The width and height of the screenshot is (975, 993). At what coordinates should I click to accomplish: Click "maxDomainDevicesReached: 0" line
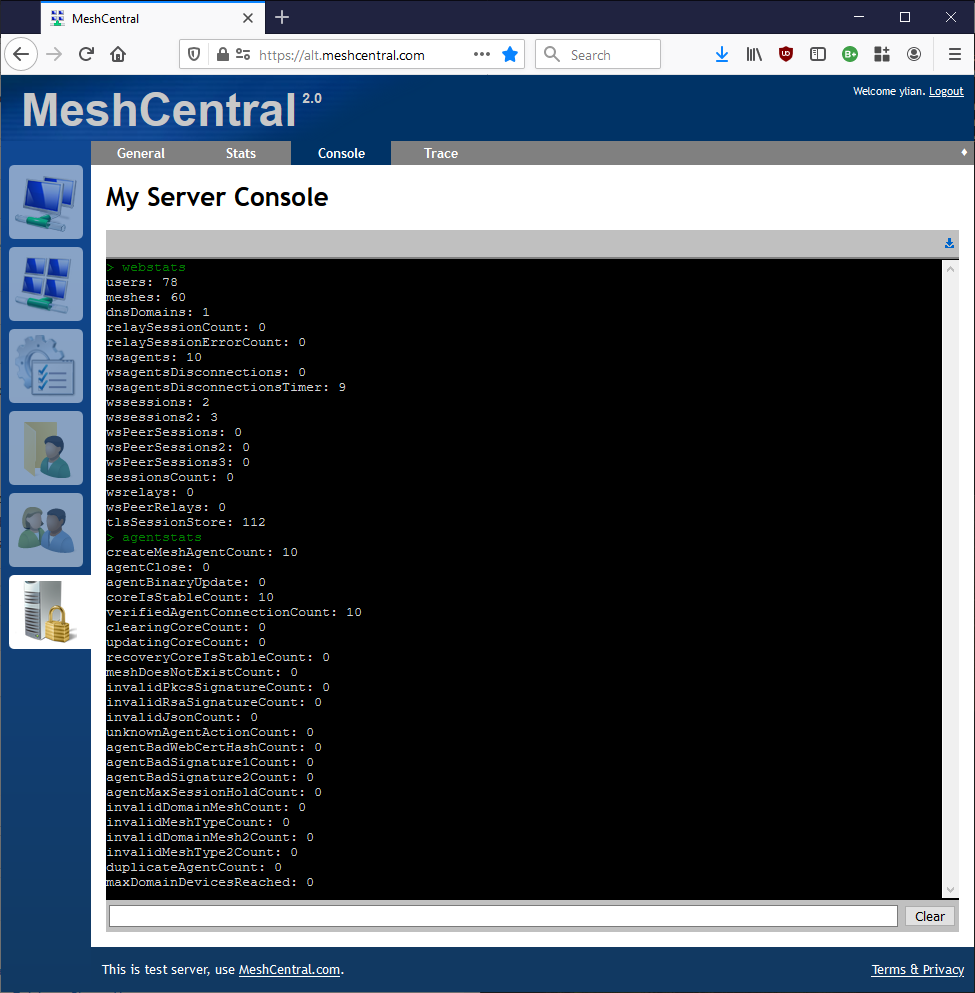pyautogui.click(x=210, y=882)
